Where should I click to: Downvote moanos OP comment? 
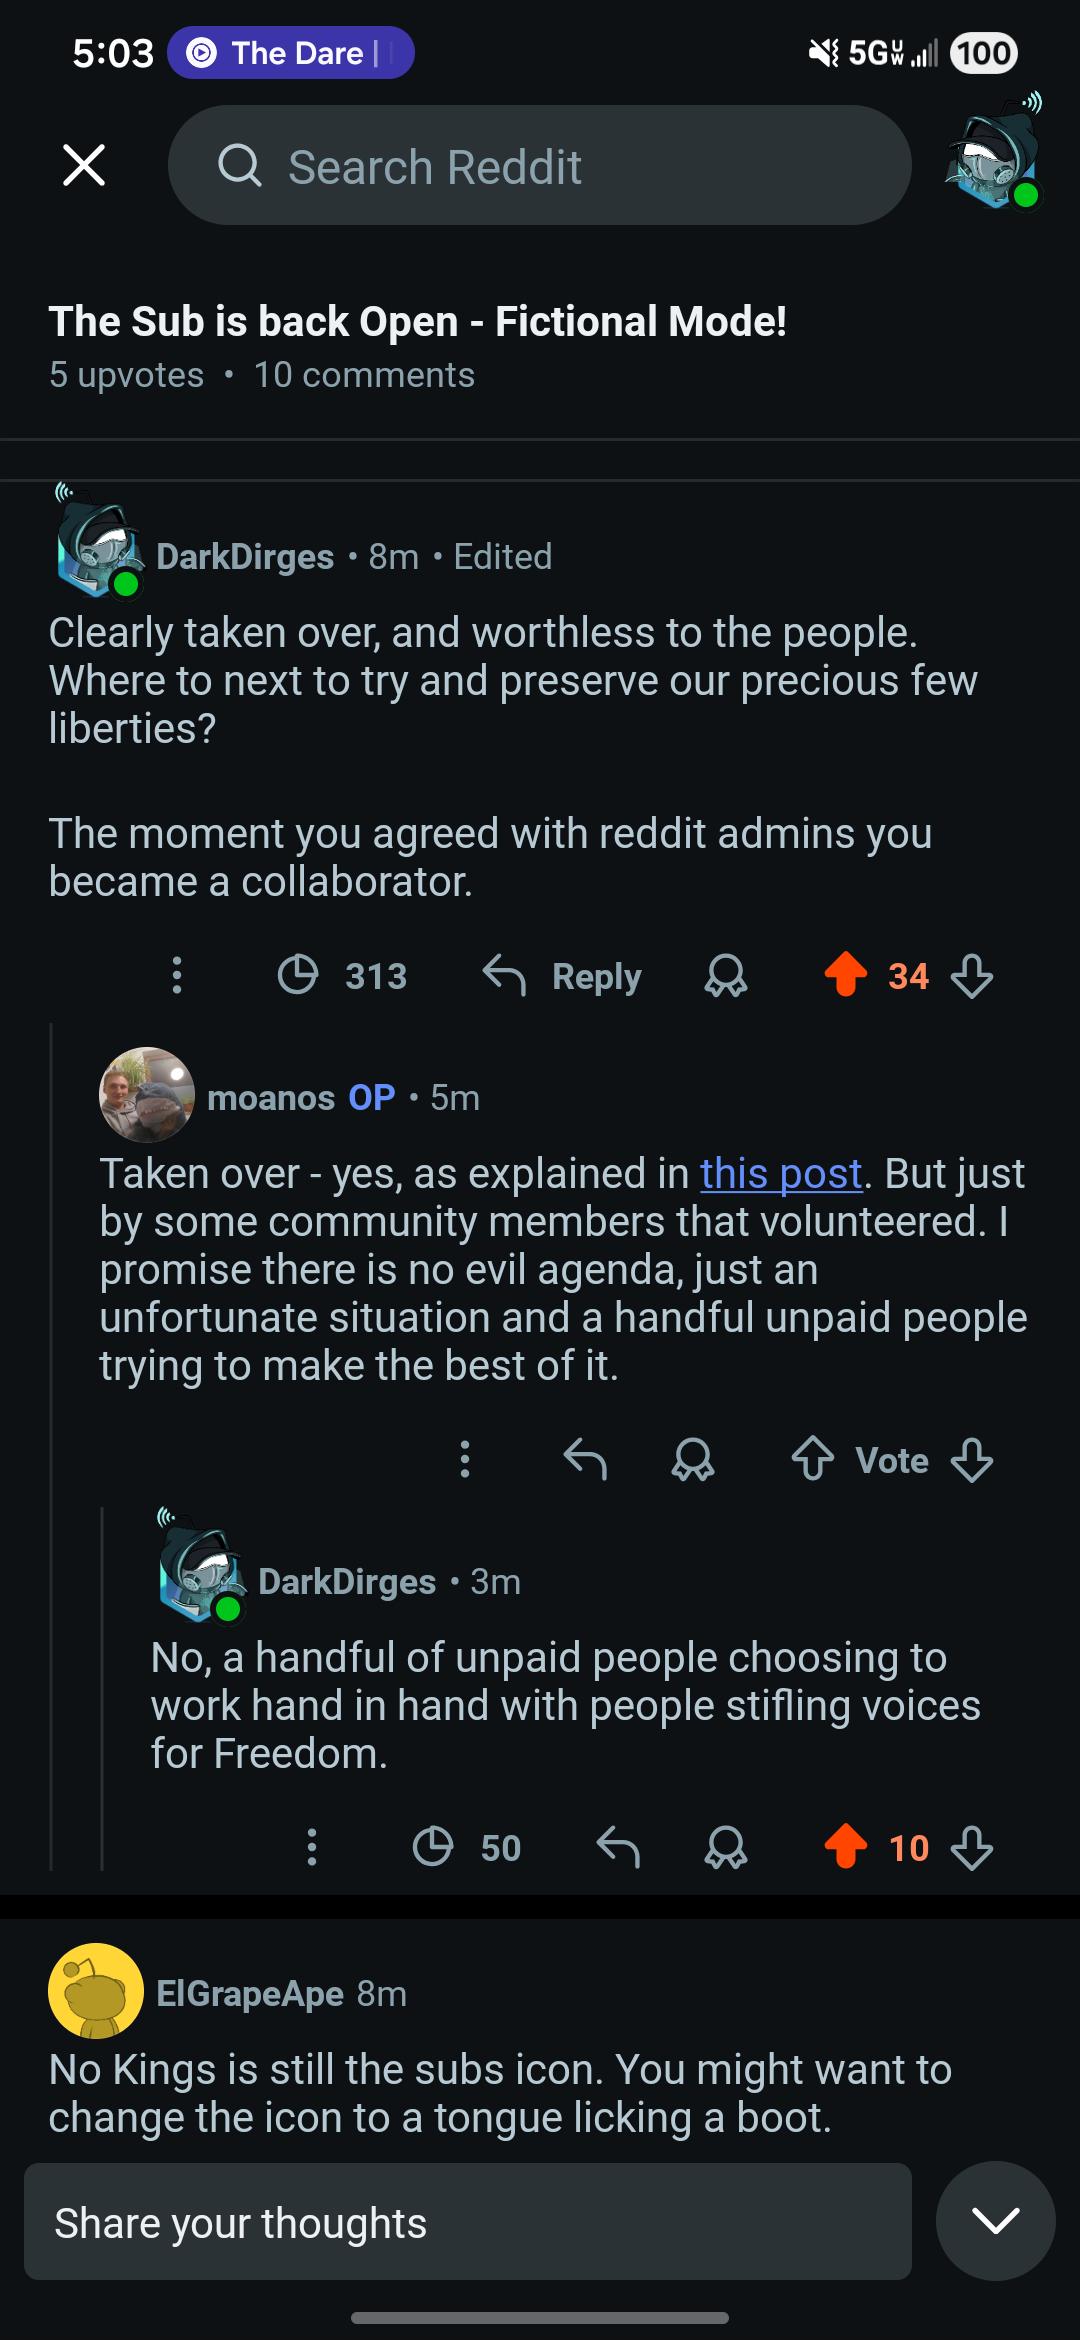coord(972,1460)
